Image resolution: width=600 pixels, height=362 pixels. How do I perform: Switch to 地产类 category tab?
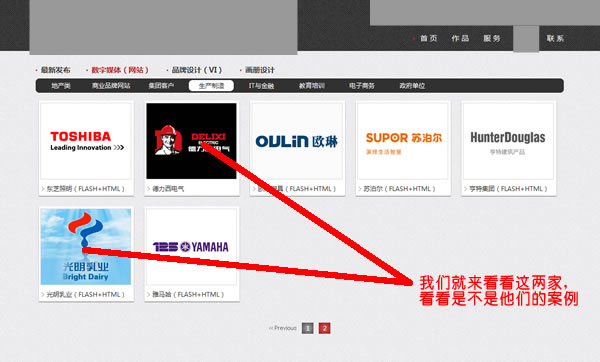click(x=61, y=86)
